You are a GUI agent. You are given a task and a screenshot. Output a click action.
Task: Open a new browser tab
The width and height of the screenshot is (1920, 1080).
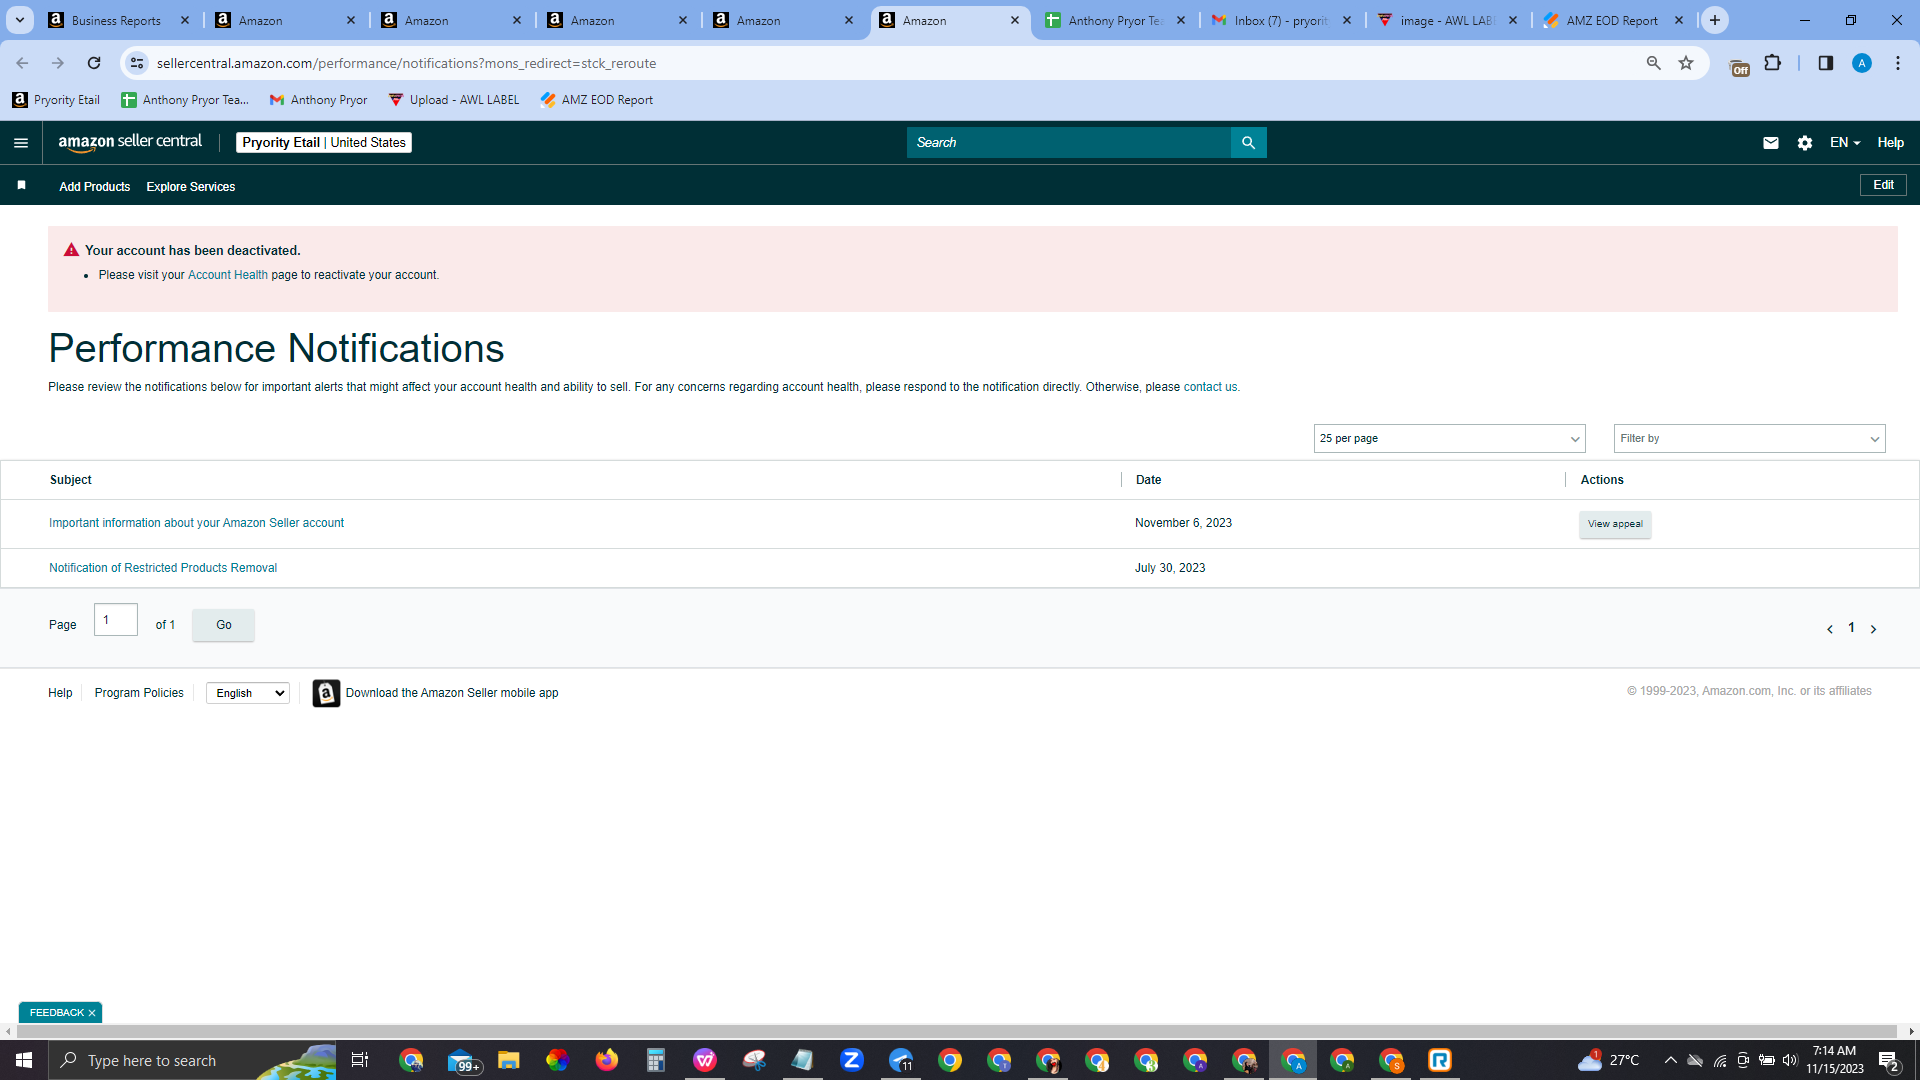click(x=1715, y=20)
